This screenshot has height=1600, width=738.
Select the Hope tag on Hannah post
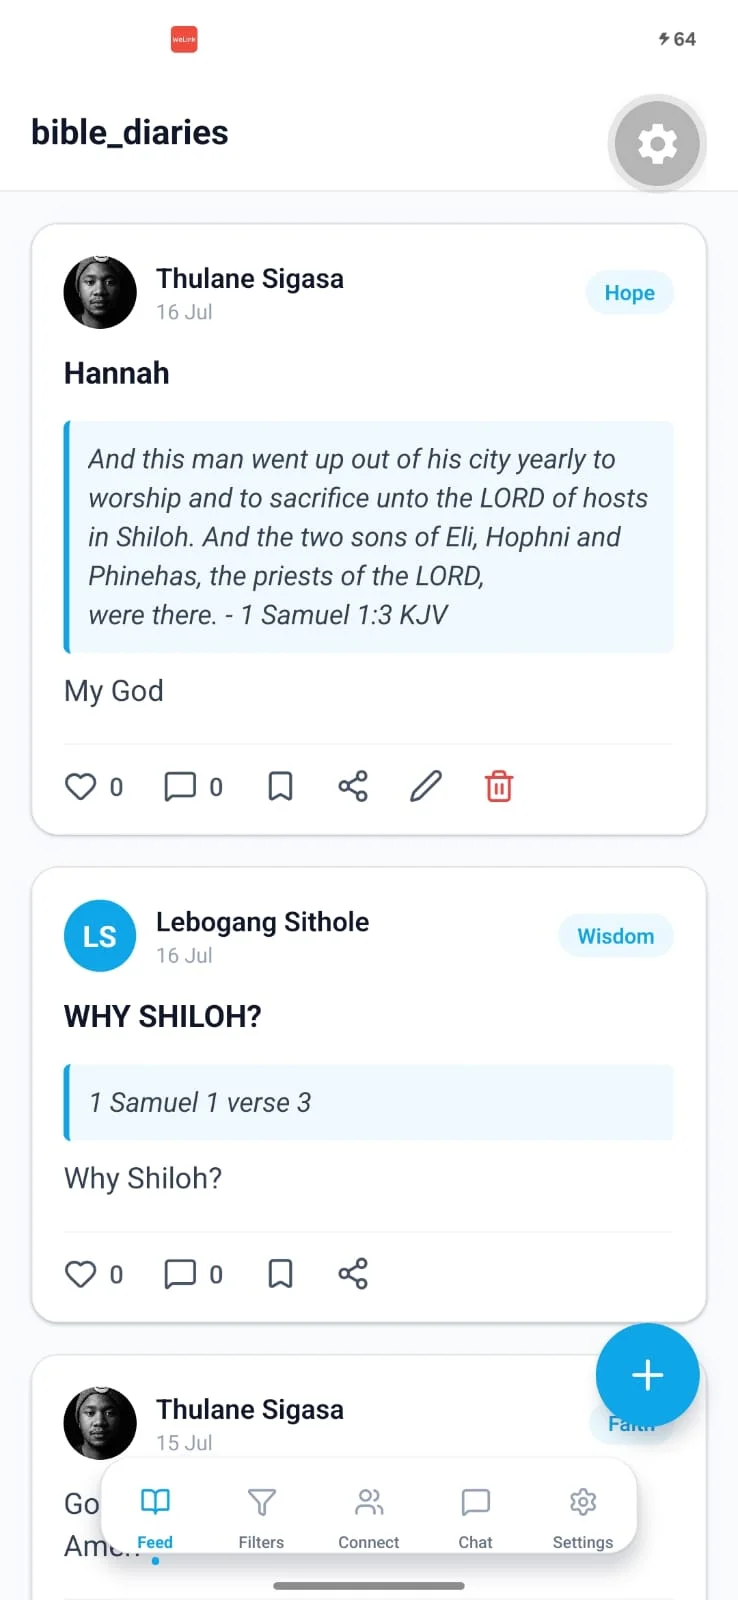pos(630,293)
